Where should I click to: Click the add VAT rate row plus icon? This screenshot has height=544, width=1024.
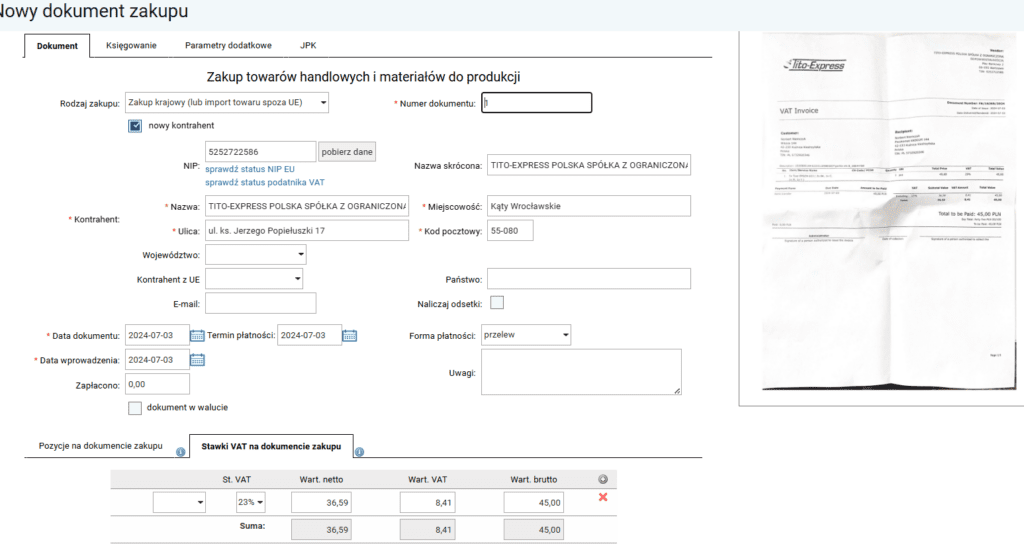tap(602, 480)
